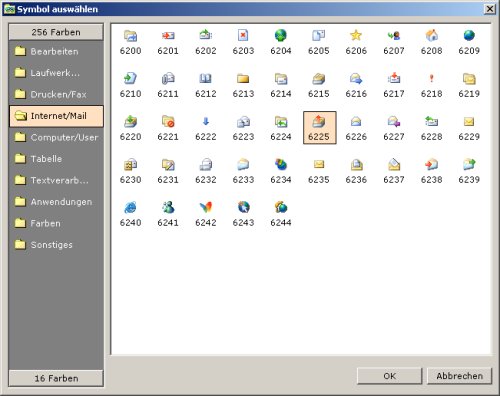Open the Computer/User category
Image resolution: width=500 pixels, height=396 pixels.
(56, 137)
